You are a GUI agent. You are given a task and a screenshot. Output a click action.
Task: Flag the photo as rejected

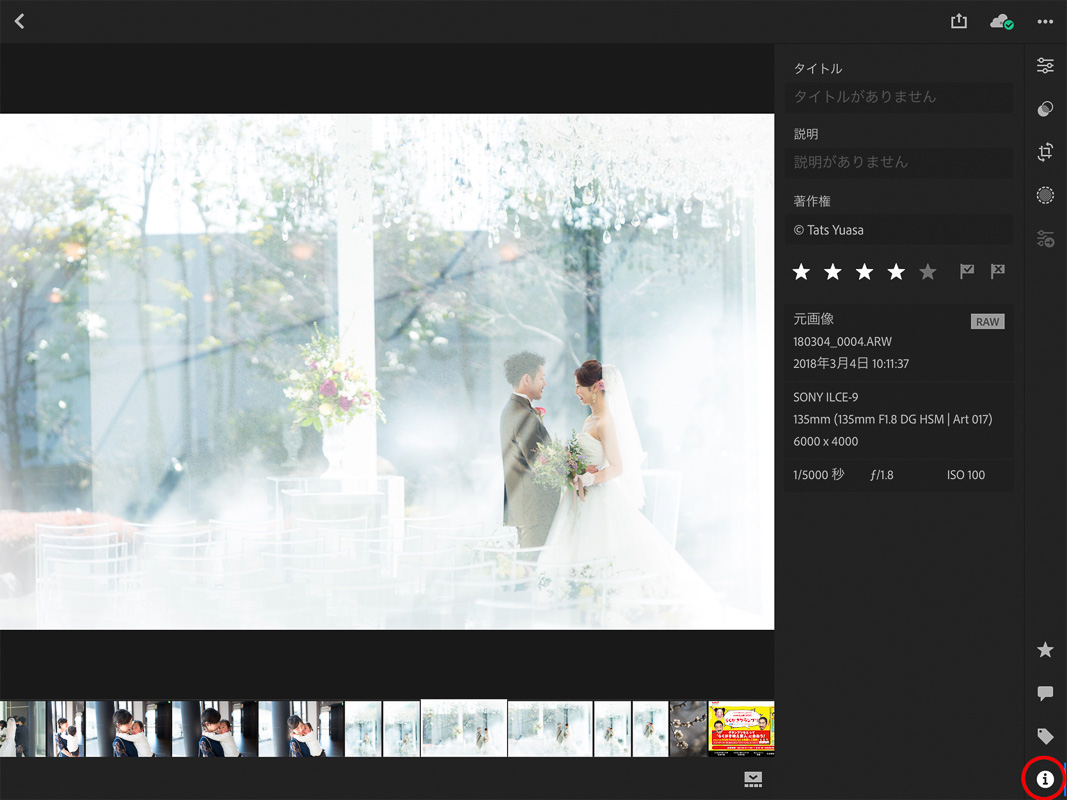(x=997, y=271)
